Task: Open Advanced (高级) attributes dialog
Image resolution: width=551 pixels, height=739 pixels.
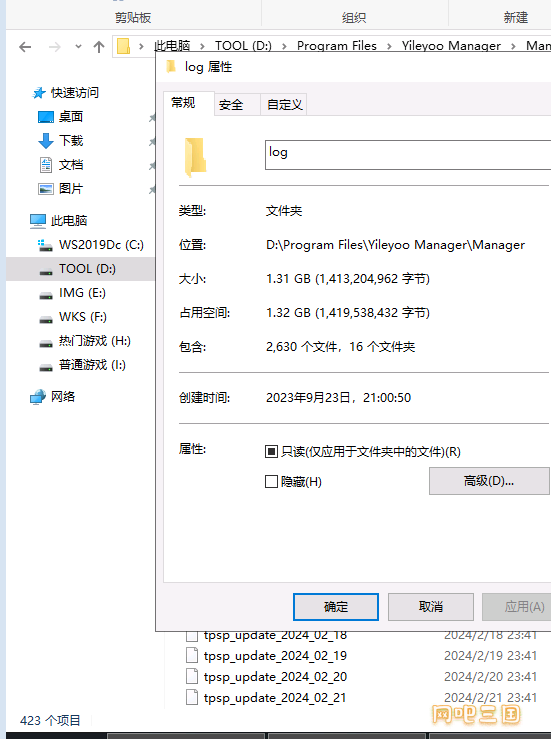Action: pyautogui.click(x=489, y=481)
